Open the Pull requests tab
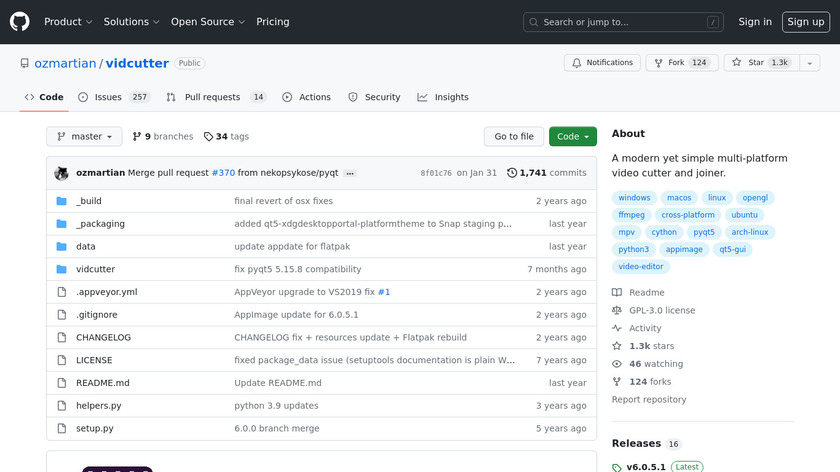840x472 pixels. click(x=216, y=97)
